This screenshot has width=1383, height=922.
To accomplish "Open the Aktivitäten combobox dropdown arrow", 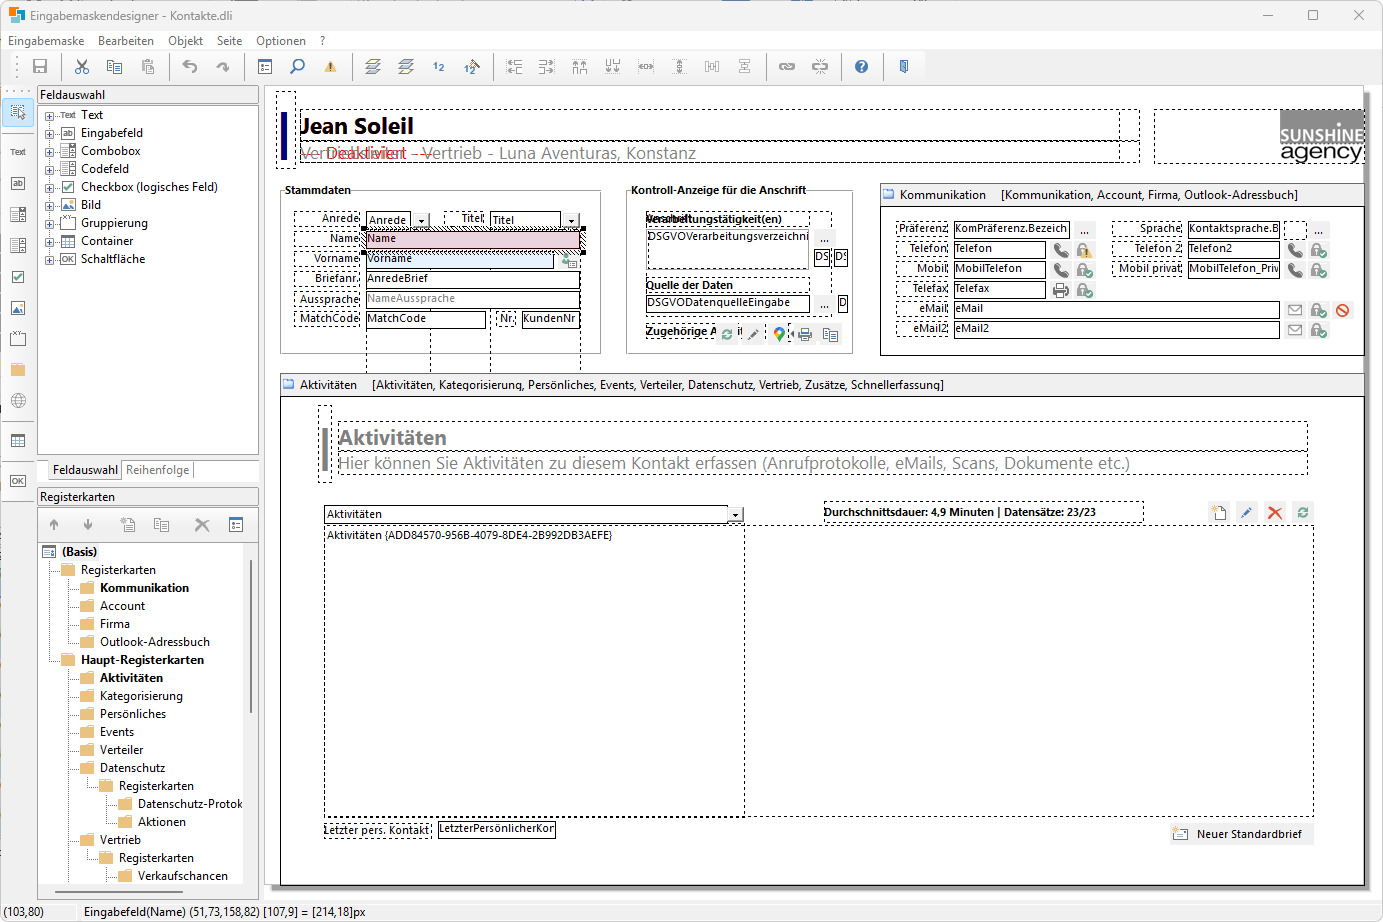I will [x=736, y=515].
